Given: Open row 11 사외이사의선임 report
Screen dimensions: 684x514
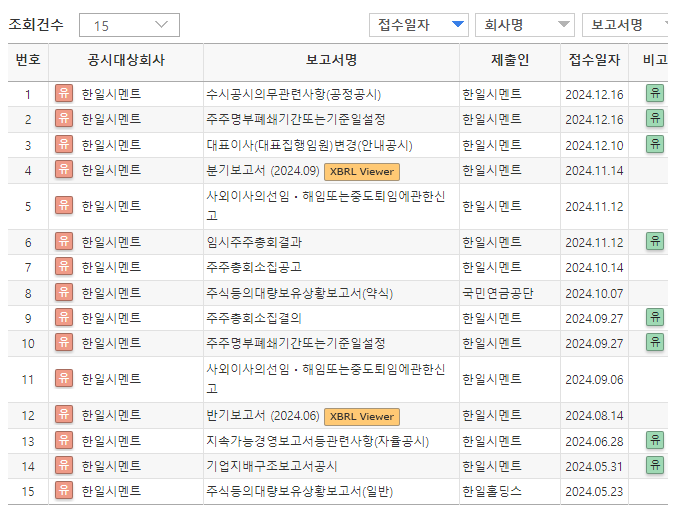Looking at the screenshot, I should (325, 379).
